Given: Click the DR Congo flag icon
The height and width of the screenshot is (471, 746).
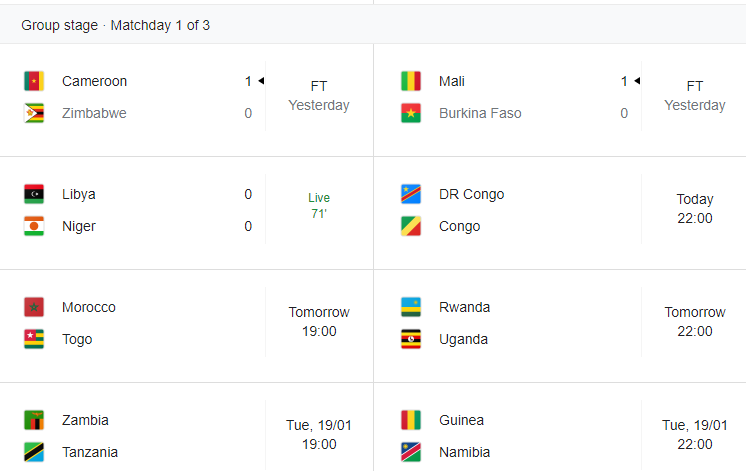Looking at the screenshot, I should pos(411,194).
